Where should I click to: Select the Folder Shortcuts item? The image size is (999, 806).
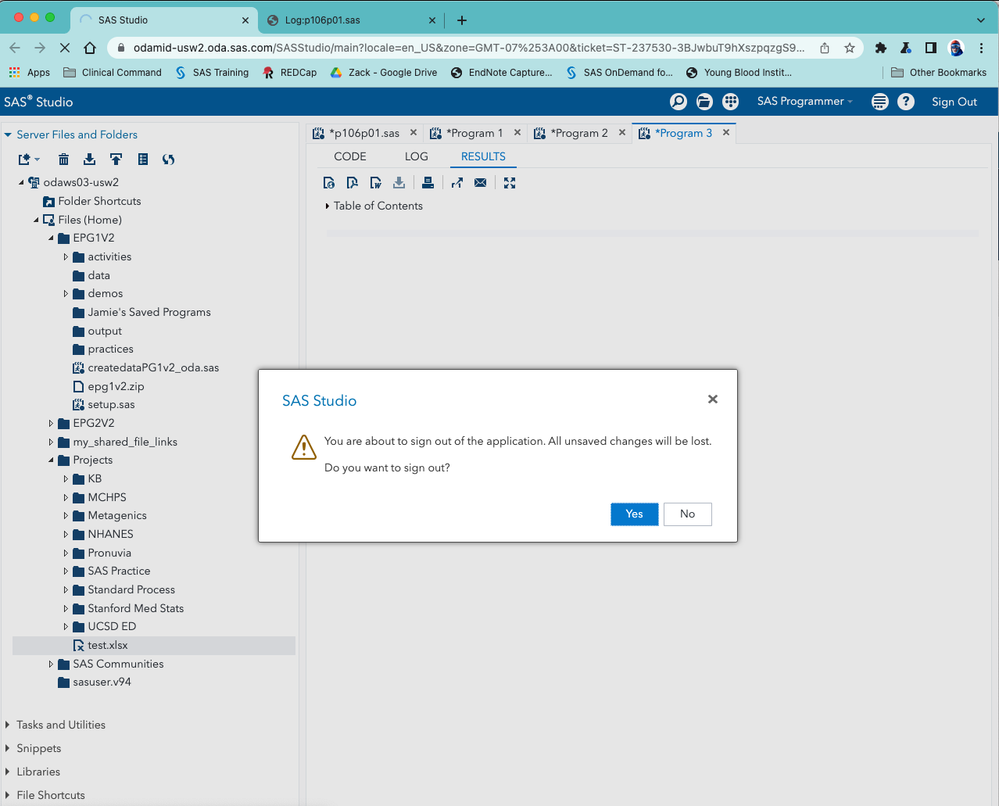coord(99,201)
